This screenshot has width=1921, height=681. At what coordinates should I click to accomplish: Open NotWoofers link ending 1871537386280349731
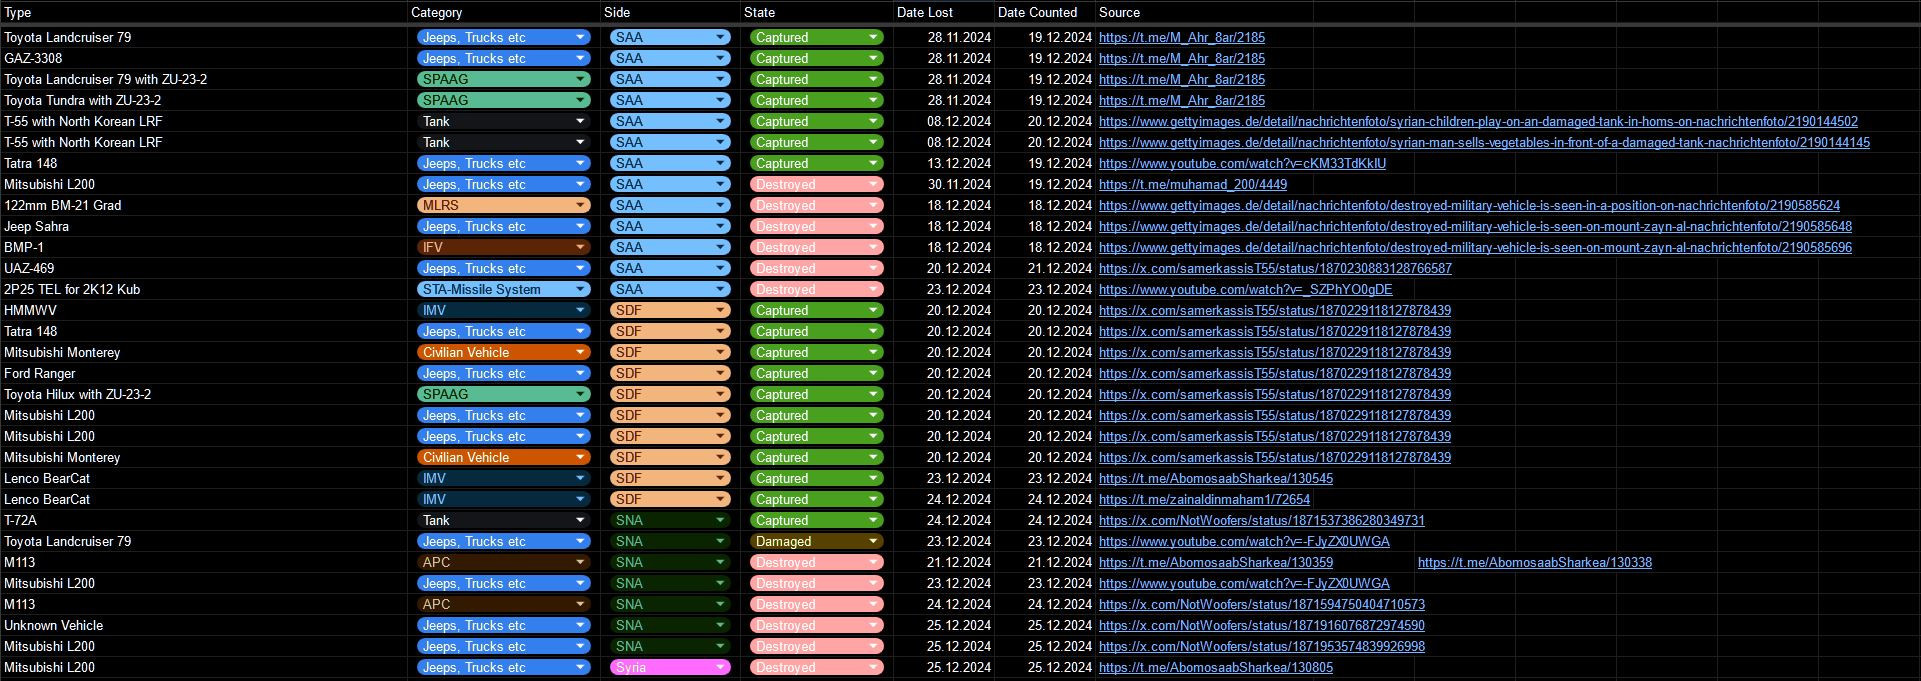pos(1262,520)
